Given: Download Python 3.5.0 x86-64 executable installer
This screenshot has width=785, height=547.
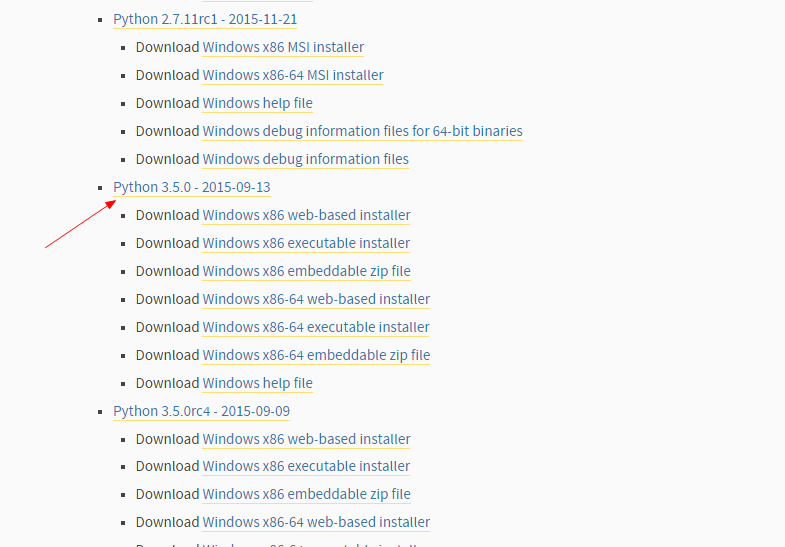Looking at the screenshot, I should point(316,328).
